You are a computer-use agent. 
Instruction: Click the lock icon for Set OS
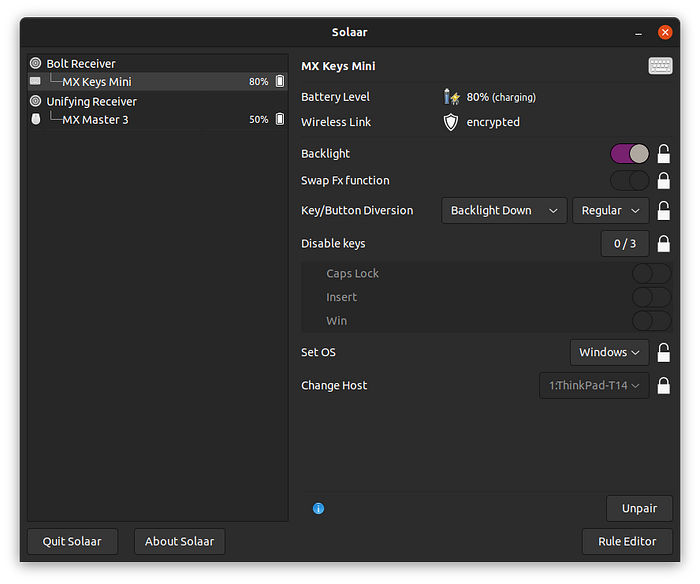click(x=663, y=352)
